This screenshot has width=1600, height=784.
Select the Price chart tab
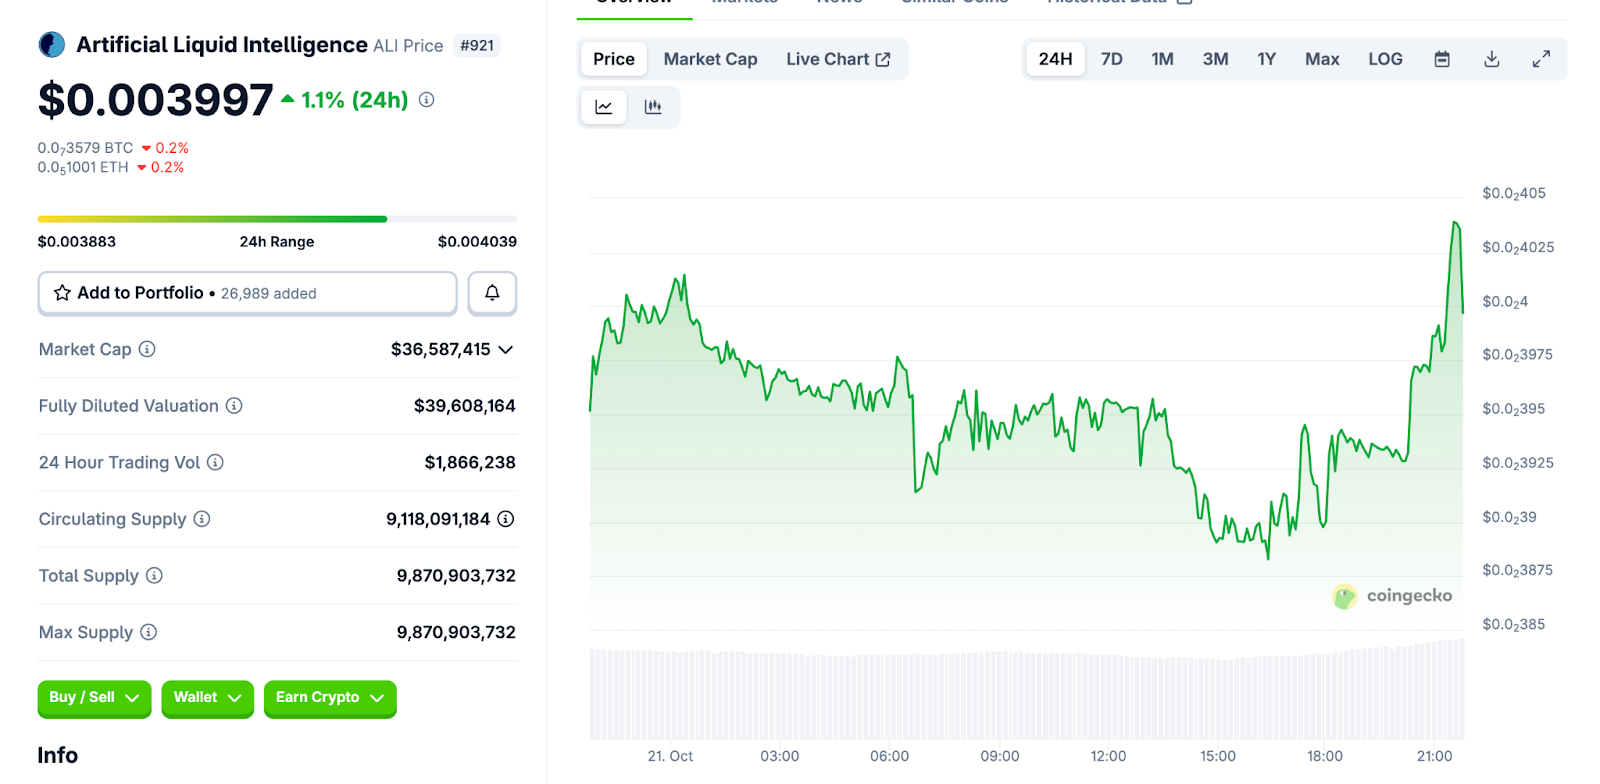pyautogui.click(x=613, y=59)
